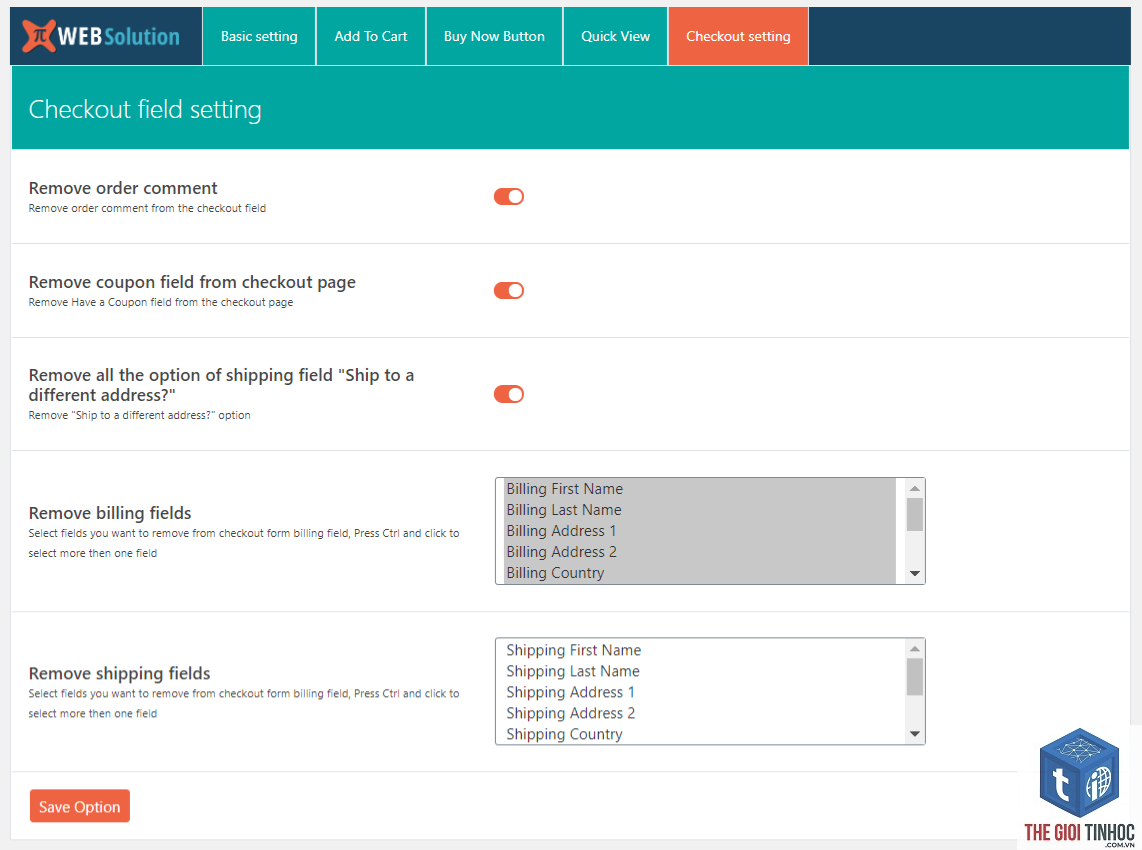Click the shipping list scroll-down arrow
The image size is (1142, 850).
(x=915, y=734)
